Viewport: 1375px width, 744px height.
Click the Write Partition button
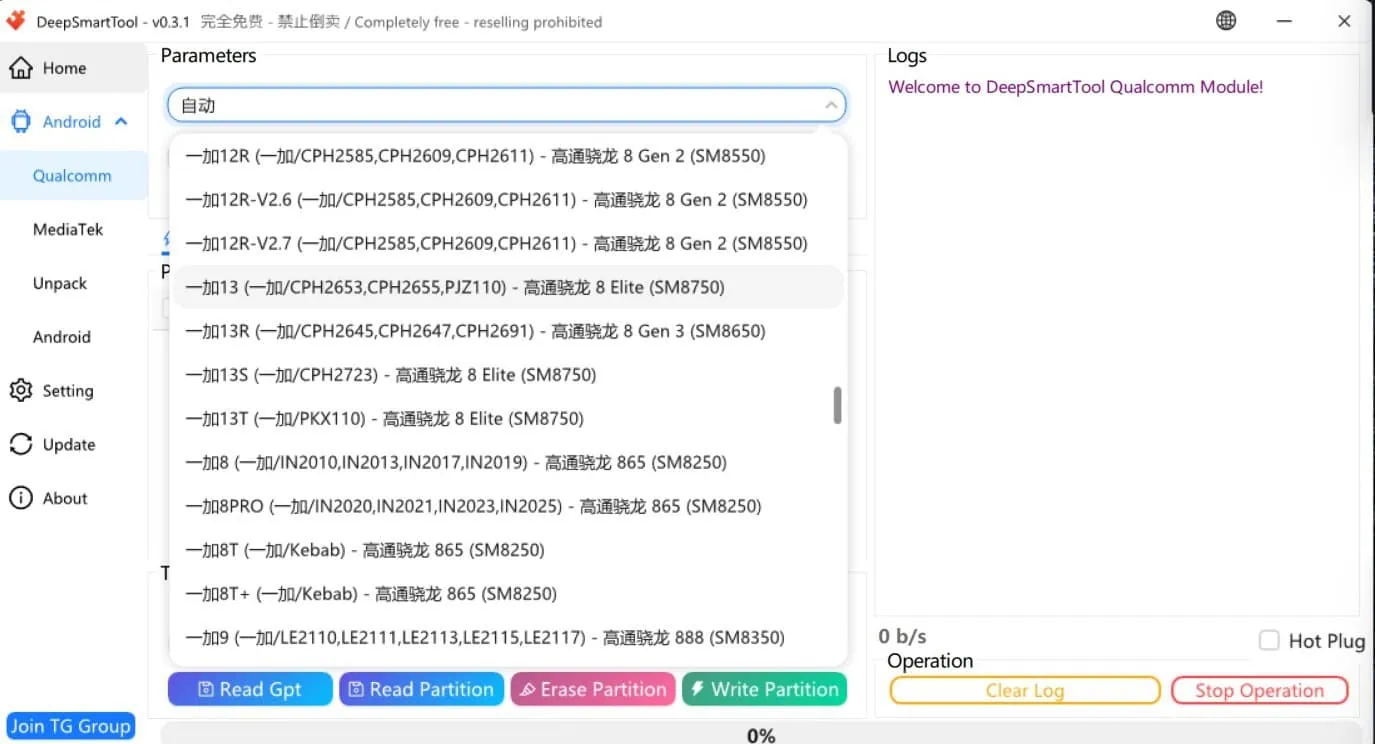[765, 689]
